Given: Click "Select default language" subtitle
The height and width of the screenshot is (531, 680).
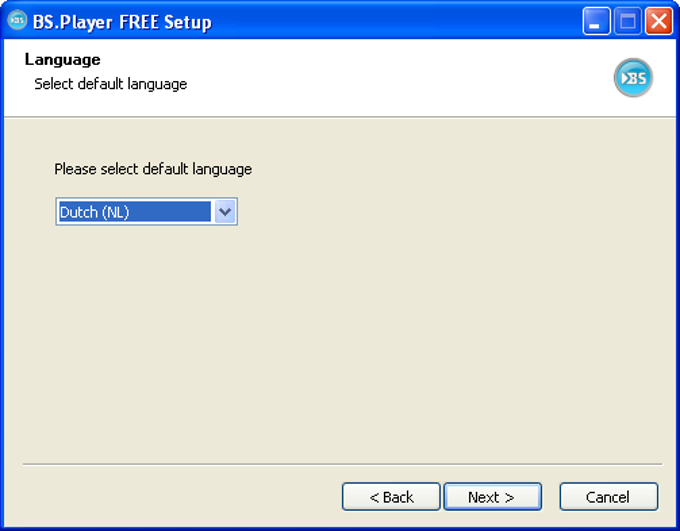Looking at the screenshot, I should (x=111, y=84).
